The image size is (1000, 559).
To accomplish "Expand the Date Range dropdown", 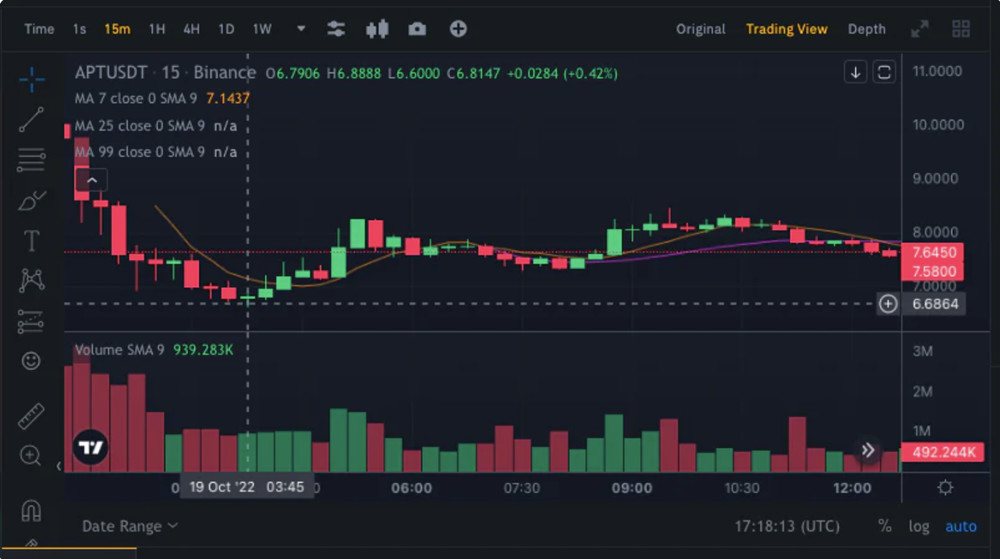I will click(130, 526).
